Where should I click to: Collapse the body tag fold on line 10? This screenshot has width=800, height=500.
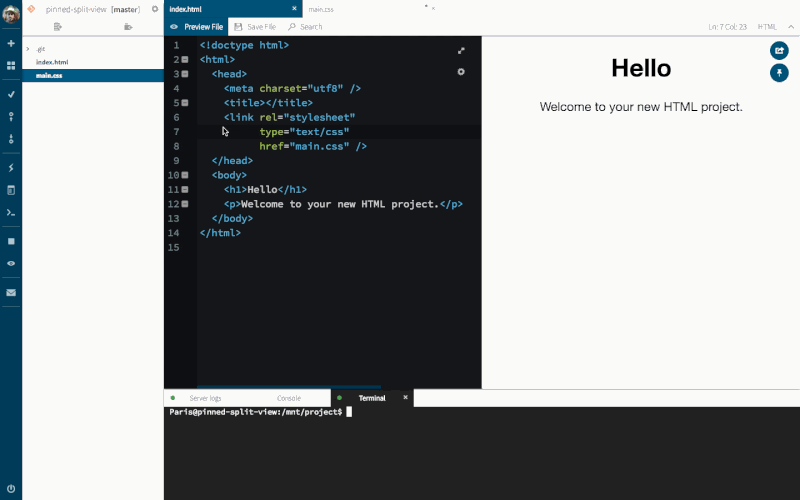tap(185, 175)
